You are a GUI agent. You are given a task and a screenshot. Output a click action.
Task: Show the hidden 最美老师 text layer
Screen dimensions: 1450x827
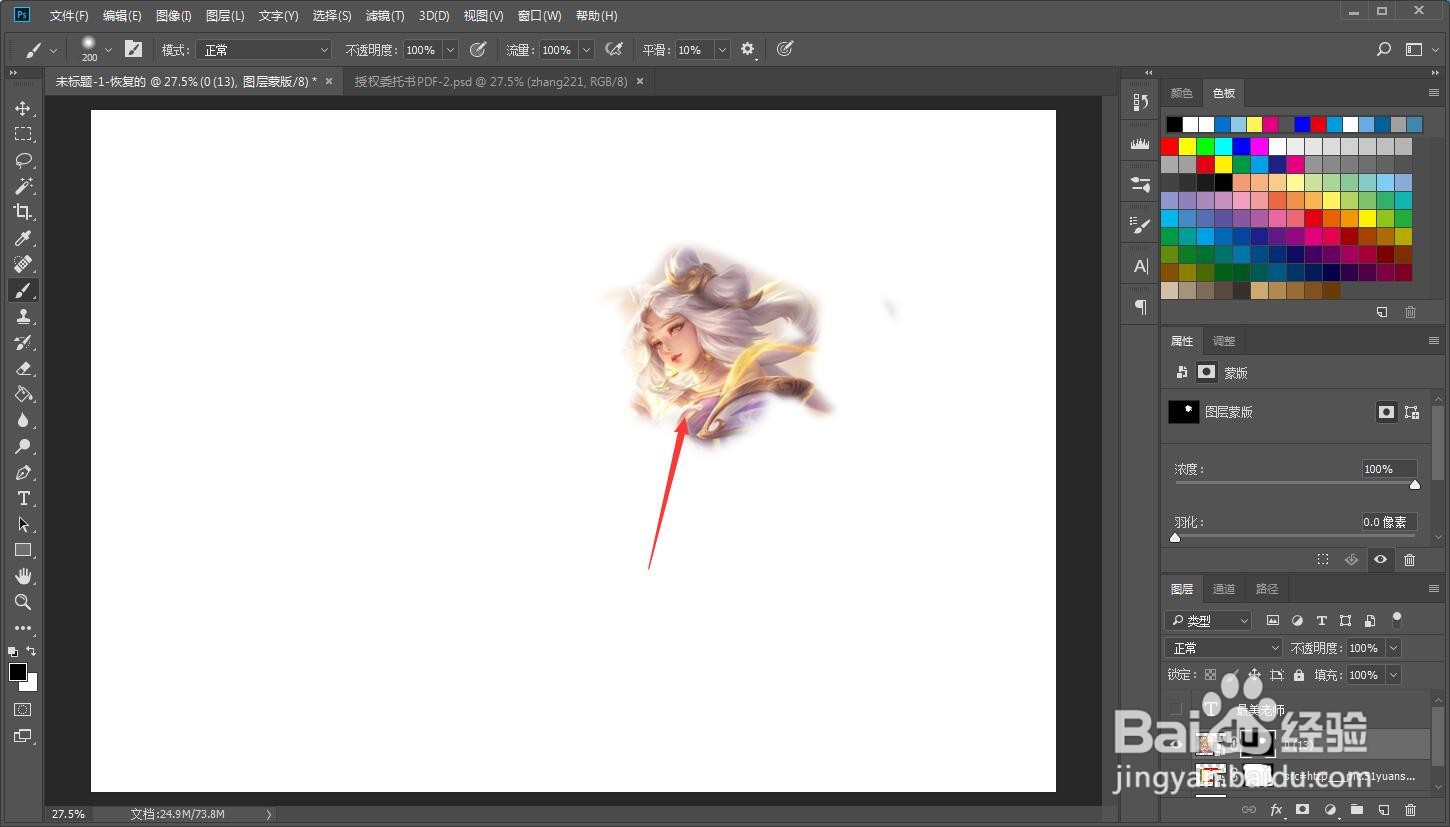1176,709
